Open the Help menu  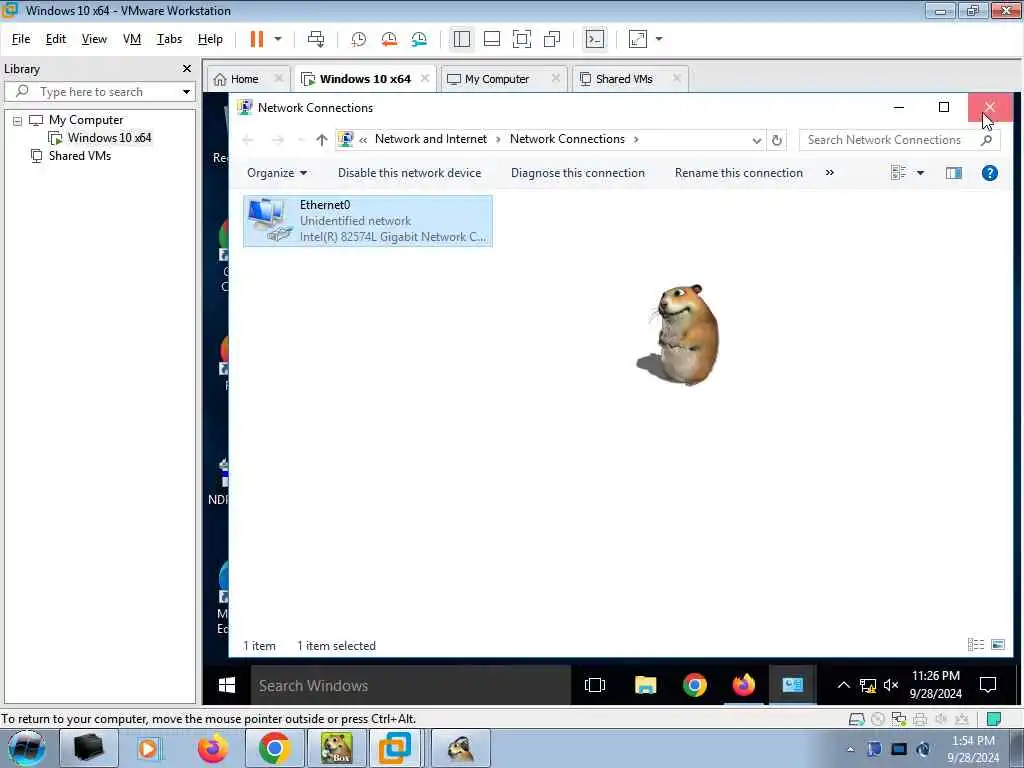pos(210,39)
